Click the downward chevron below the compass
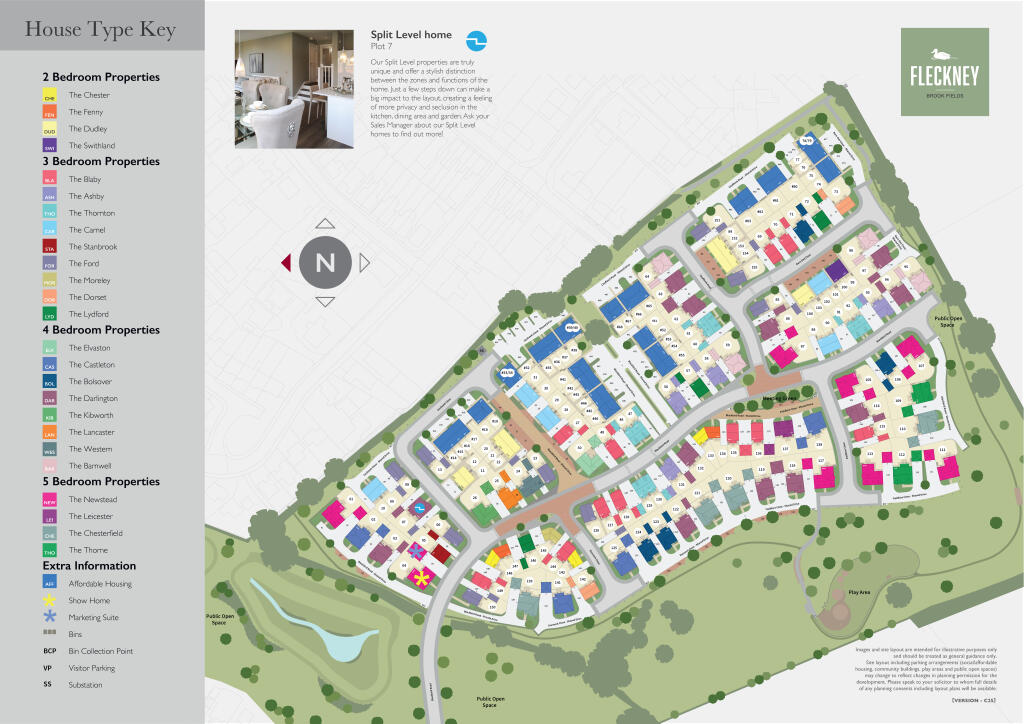1024x724 pixels. 324,299
